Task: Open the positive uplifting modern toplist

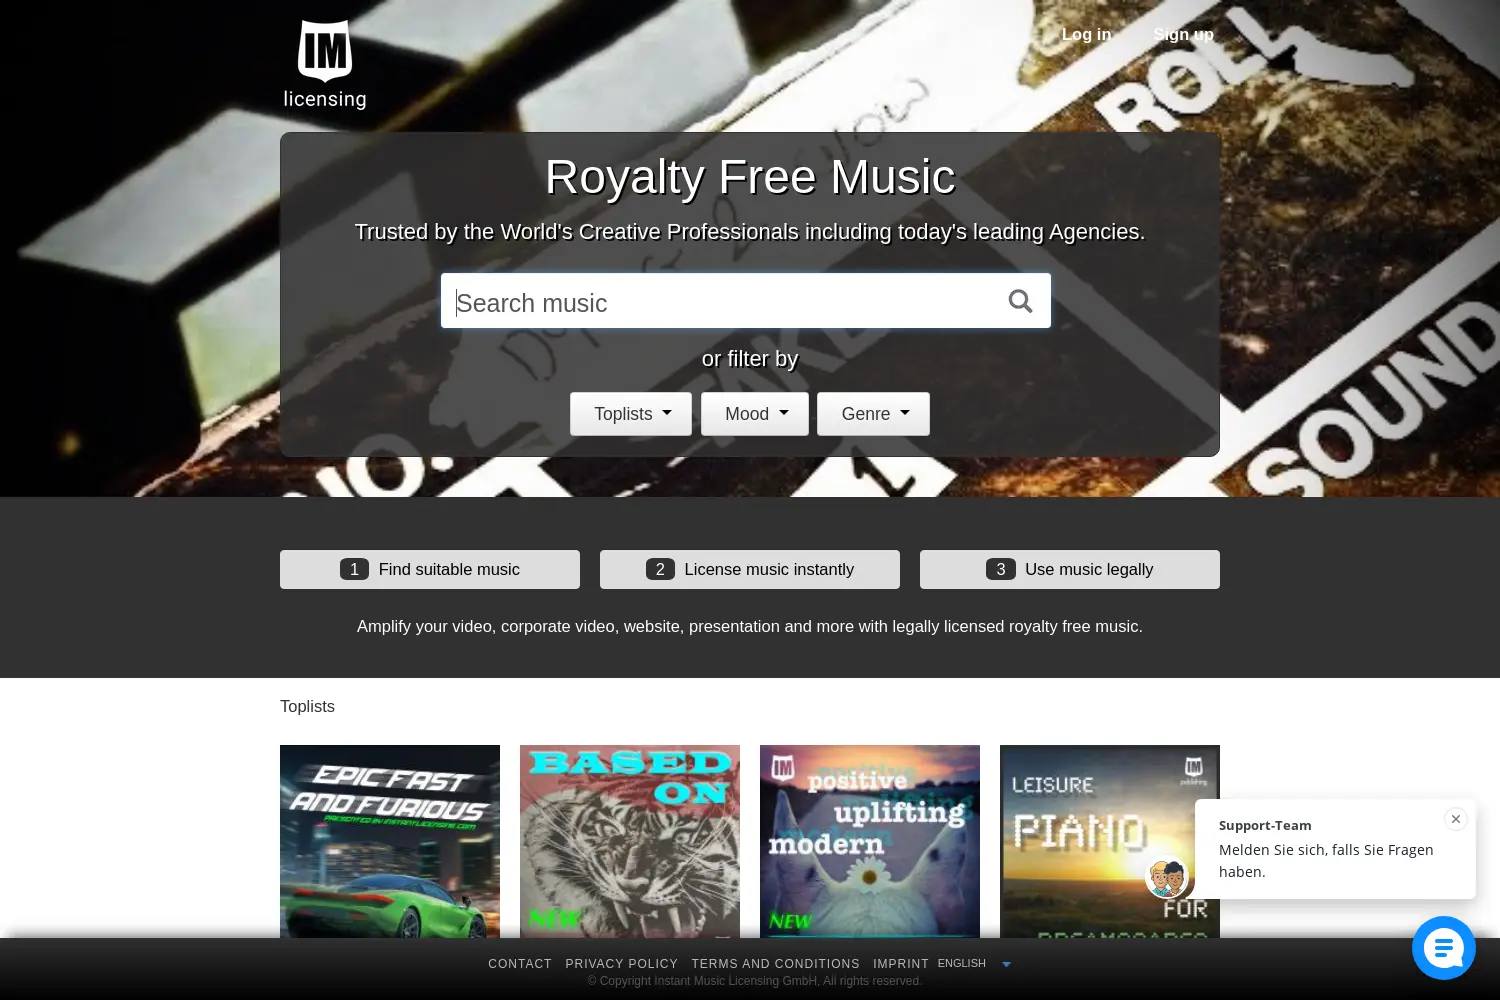Action: [870, 841]
